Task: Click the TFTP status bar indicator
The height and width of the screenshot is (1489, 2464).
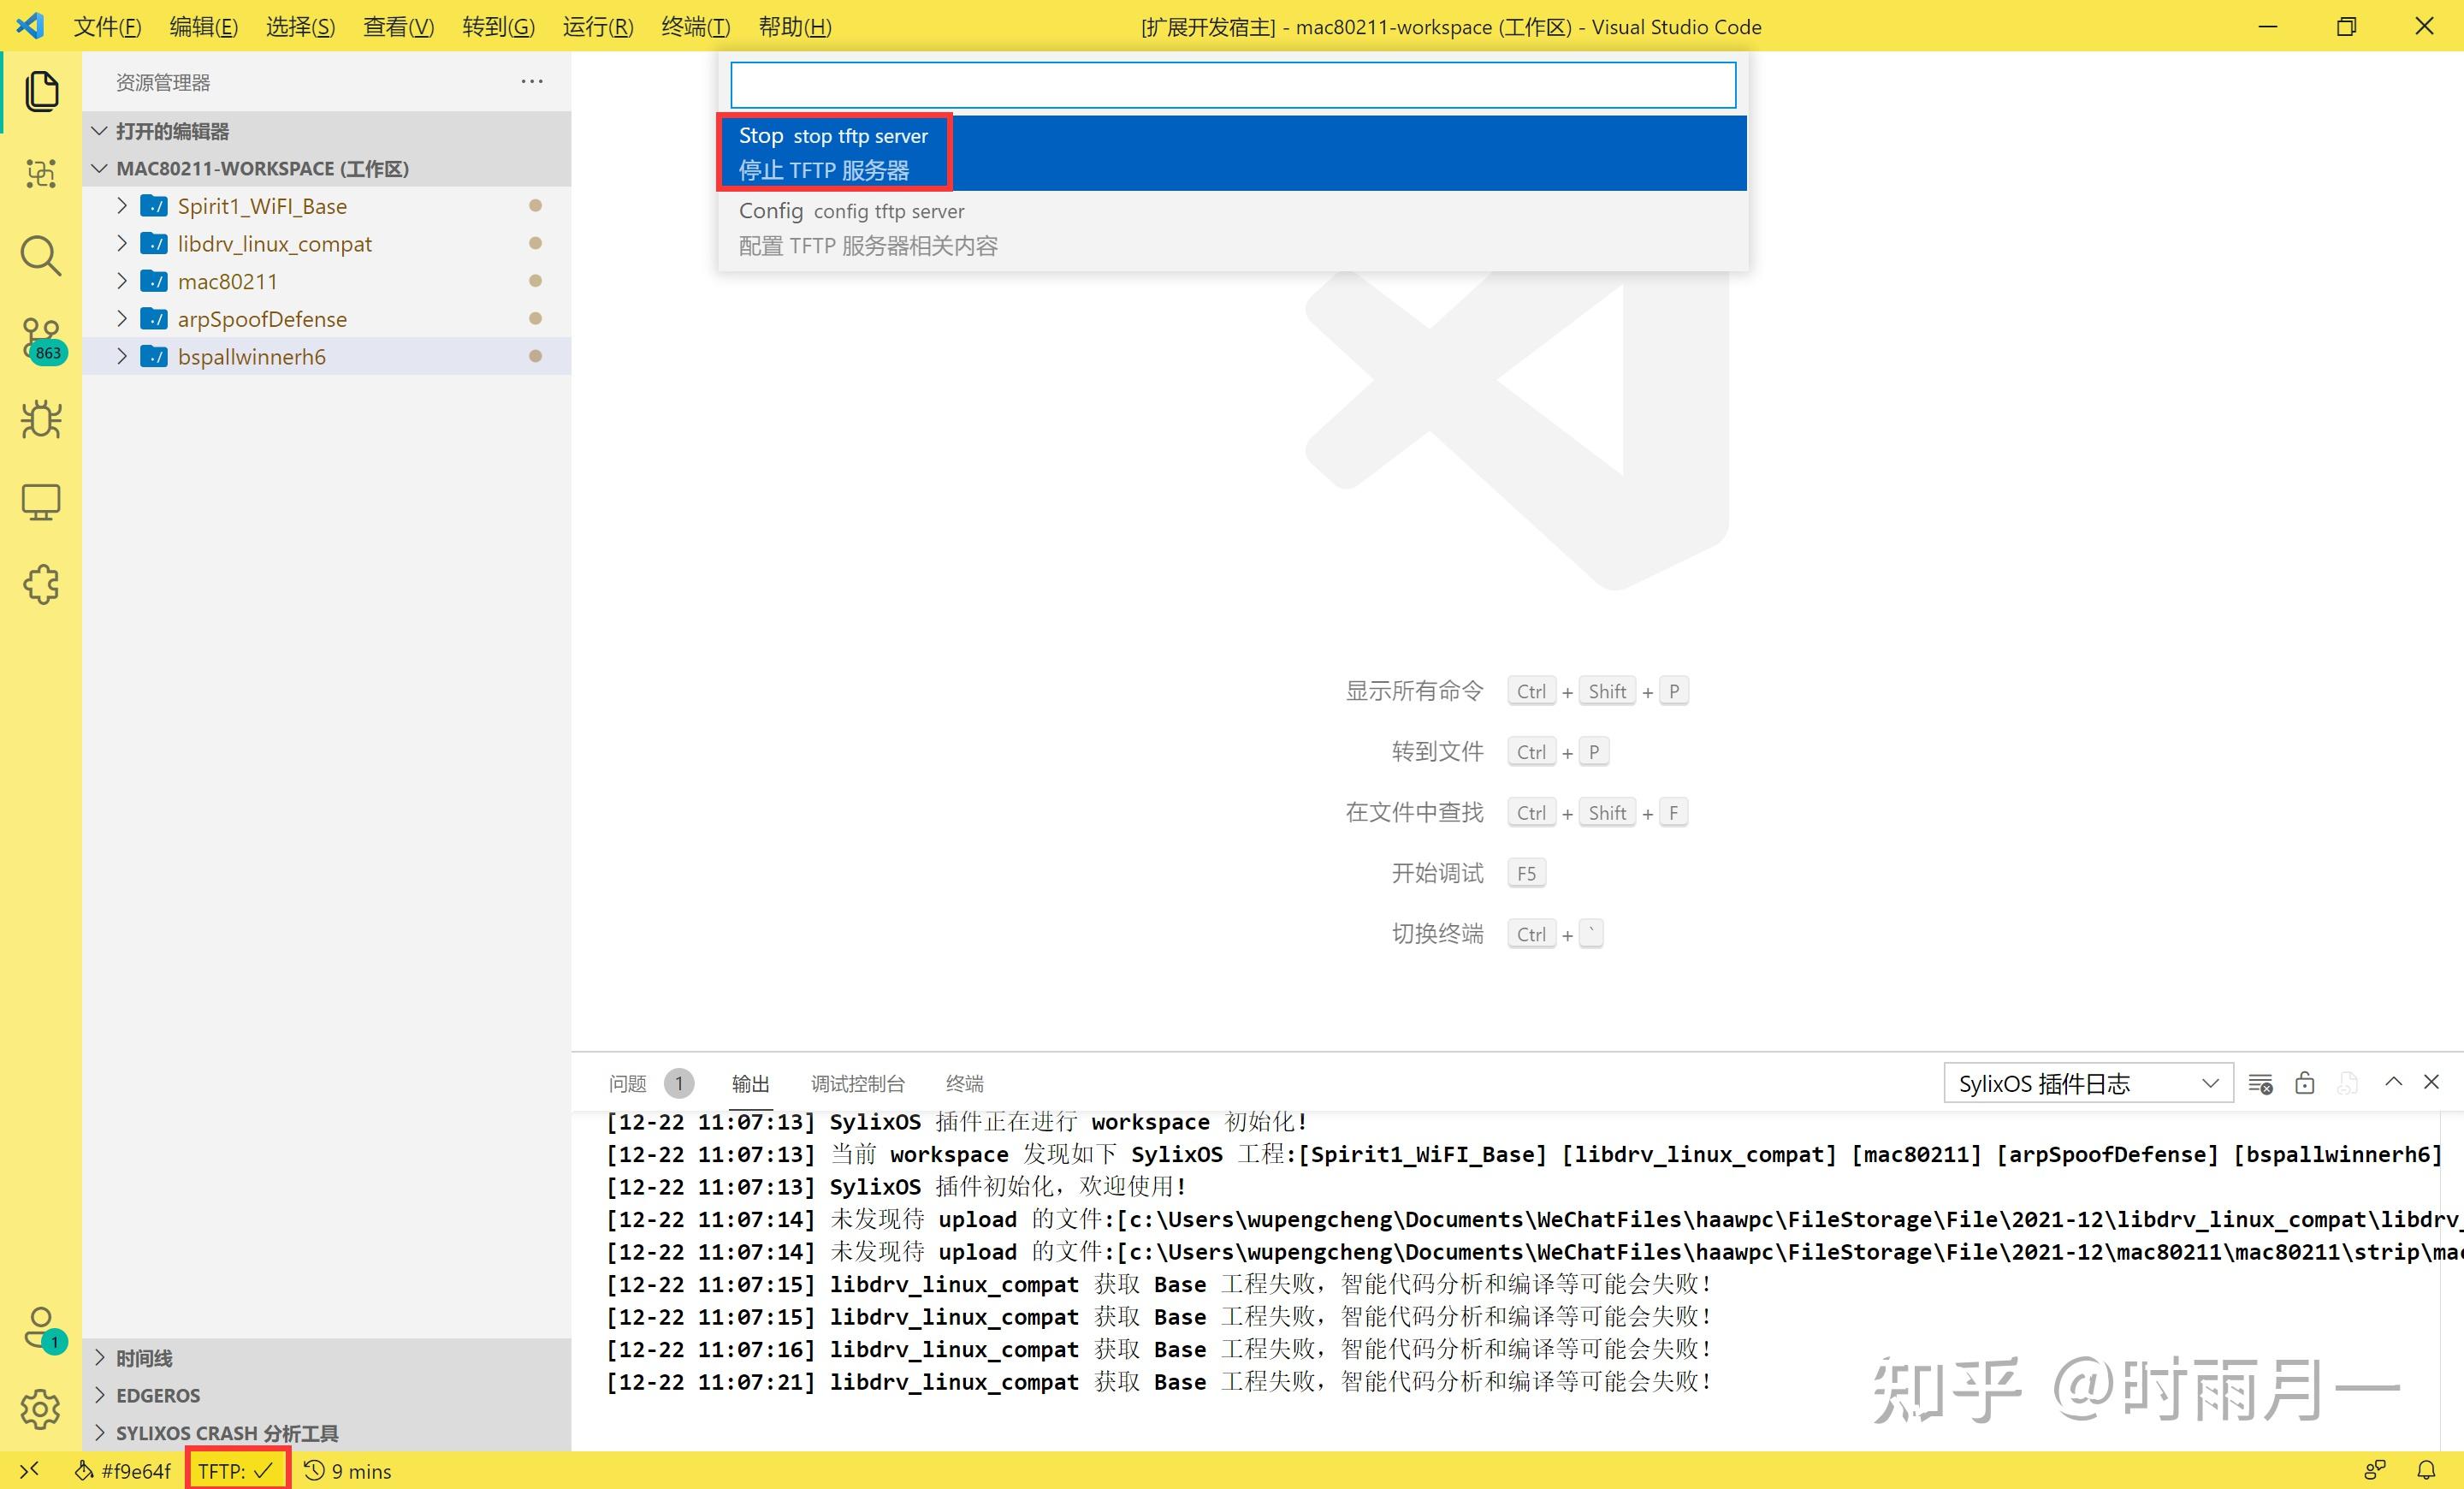Action: coord(236,1471)
